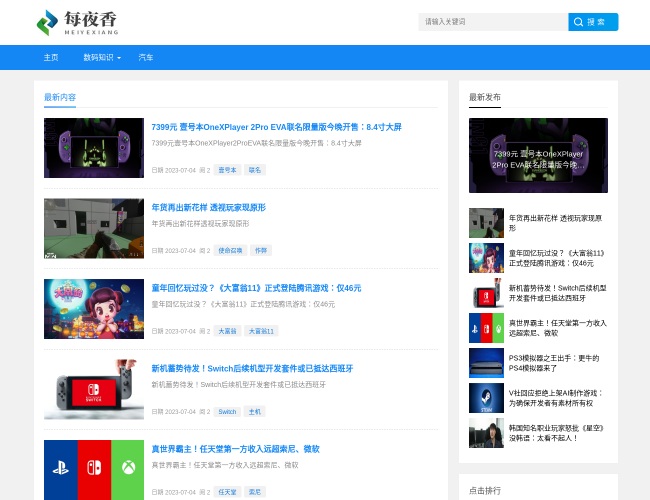Open the 大富翁11 article thumbnail in list
Image resolution: width=650 pixels, height=500 pixels.
94,309
